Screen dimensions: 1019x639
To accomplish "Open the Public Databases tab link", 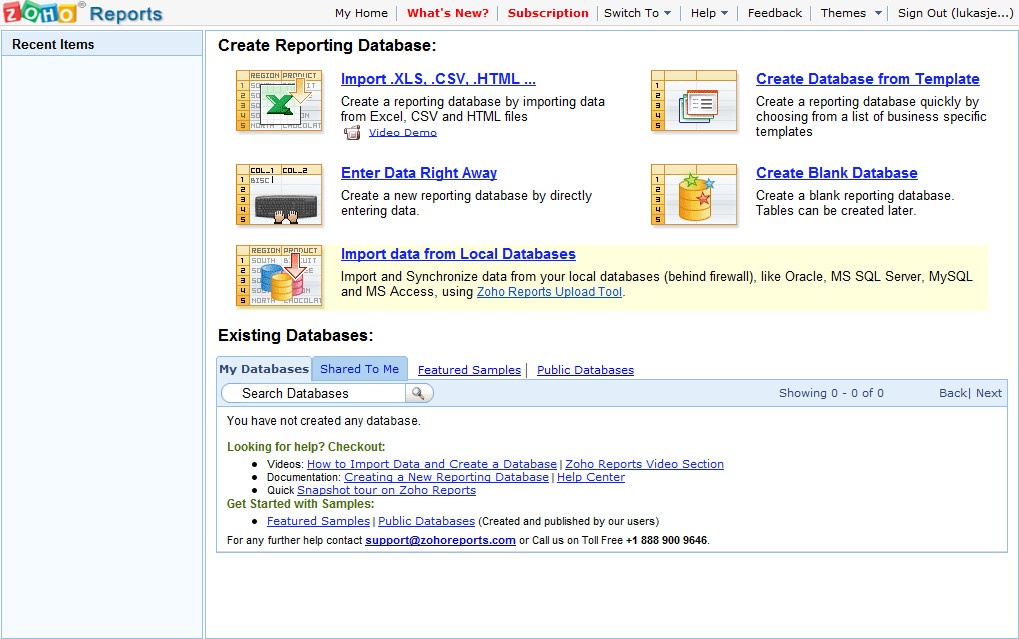I will pos(585,370).
